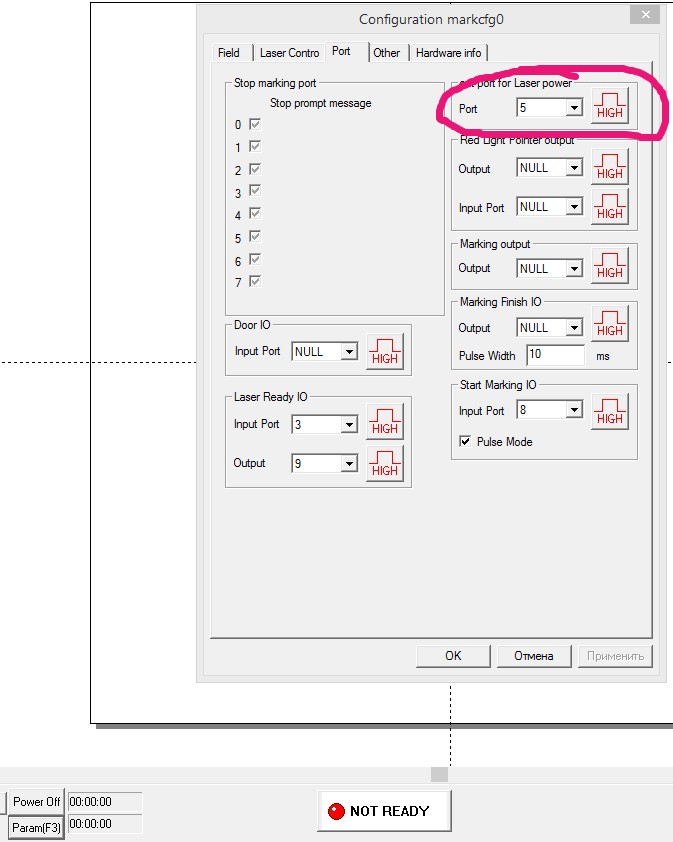Expand Door IO Input Port dropdown
The height and width of the screenshot is (842, 673).
[348, 352]
